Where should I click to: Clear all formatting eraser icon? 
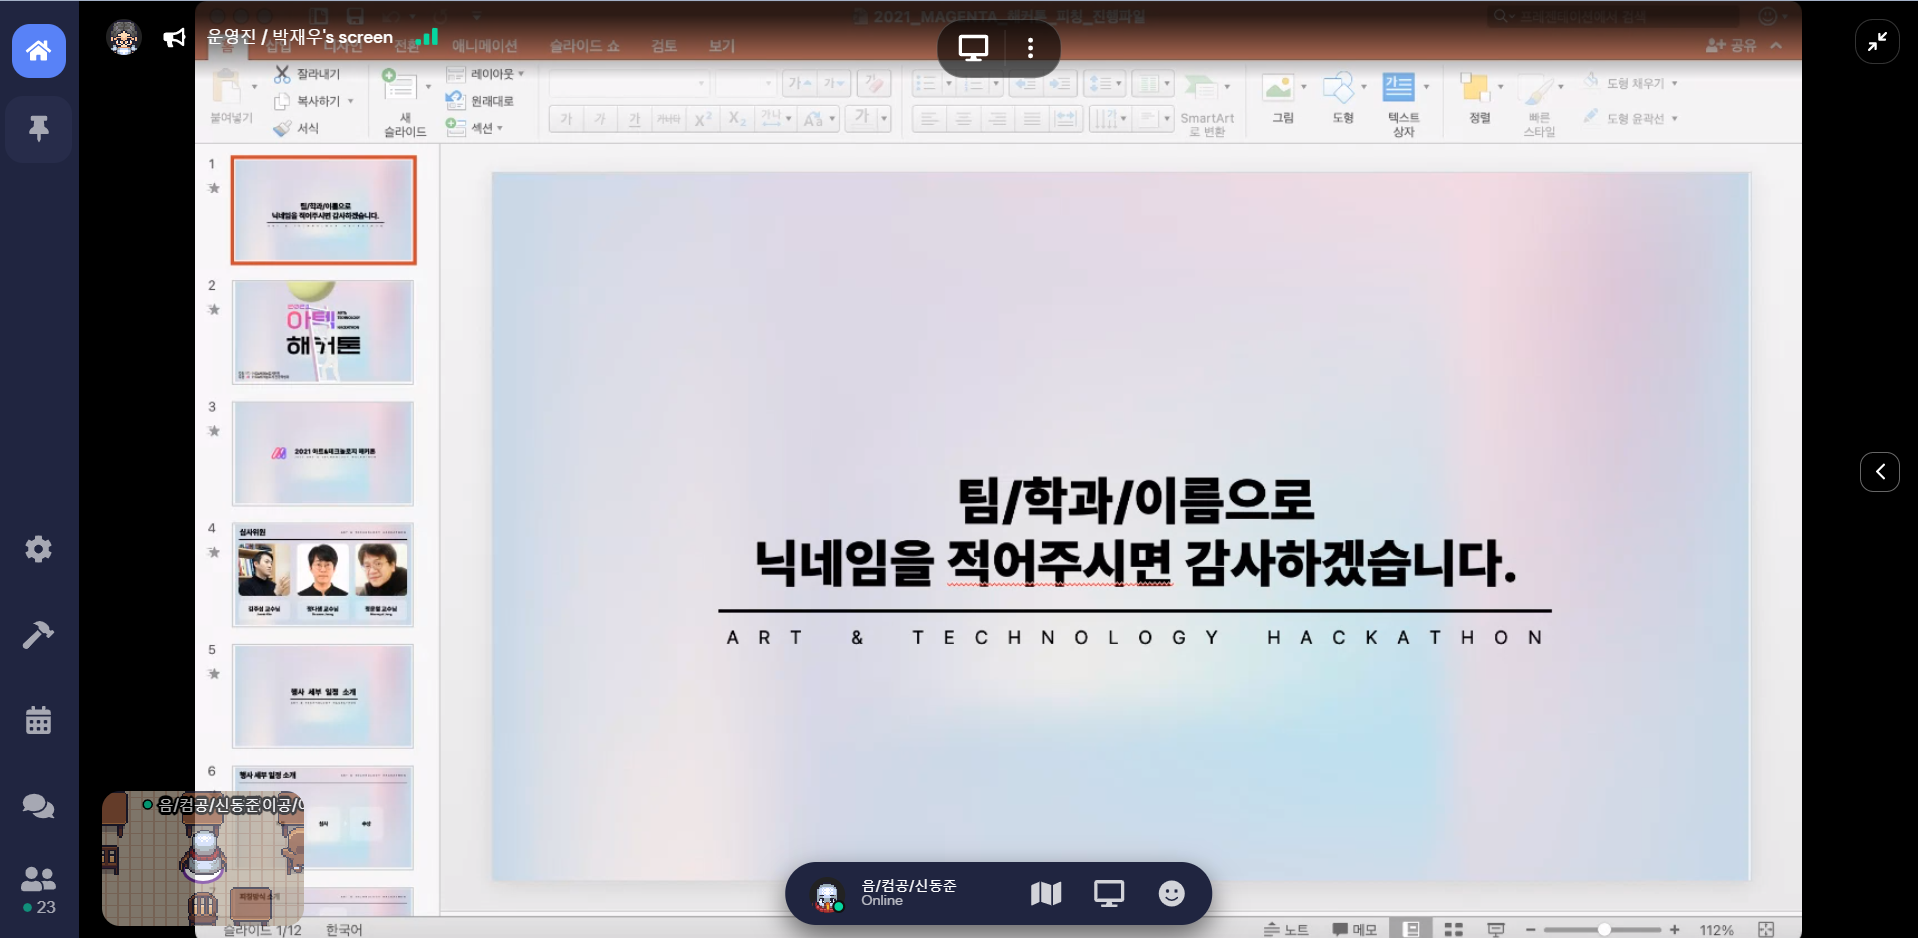tap(874, 83)
